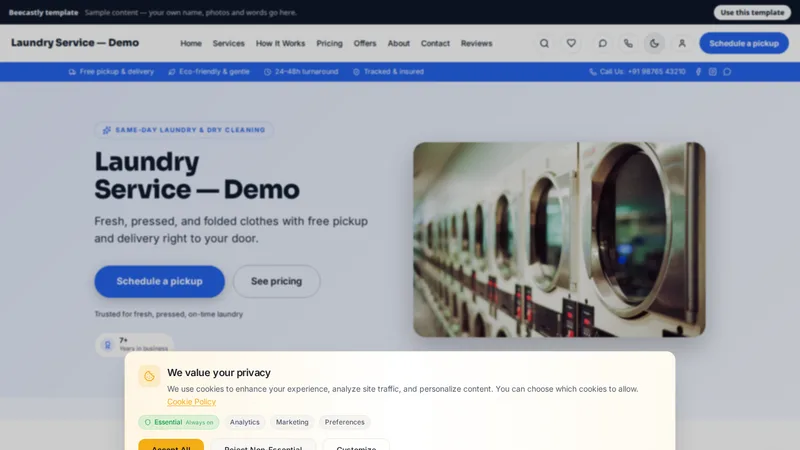The height and width of the screenshot is (450, 800).
Task: Open the heart favorites icon
Action: pyautogui.click(x=571, y=43)
